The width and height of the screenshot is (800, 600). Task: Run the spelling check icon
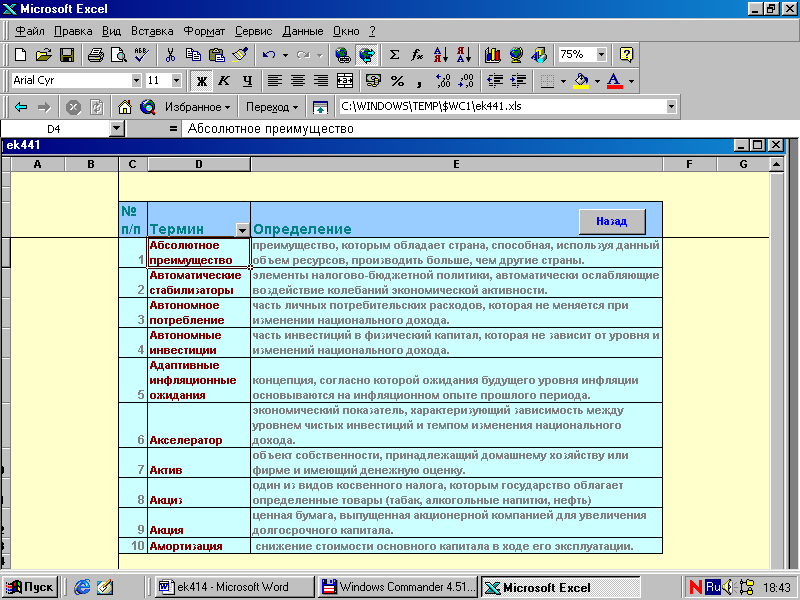[x=141, y=55]
